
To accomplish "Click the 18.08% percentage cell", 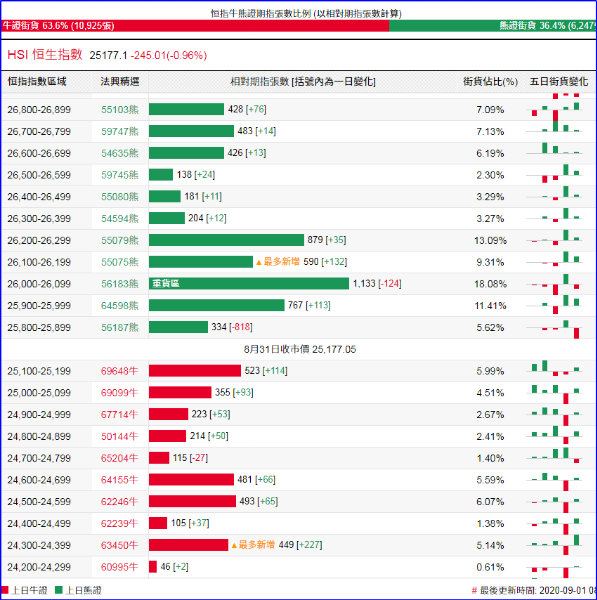I will click(x=490, y=284).
